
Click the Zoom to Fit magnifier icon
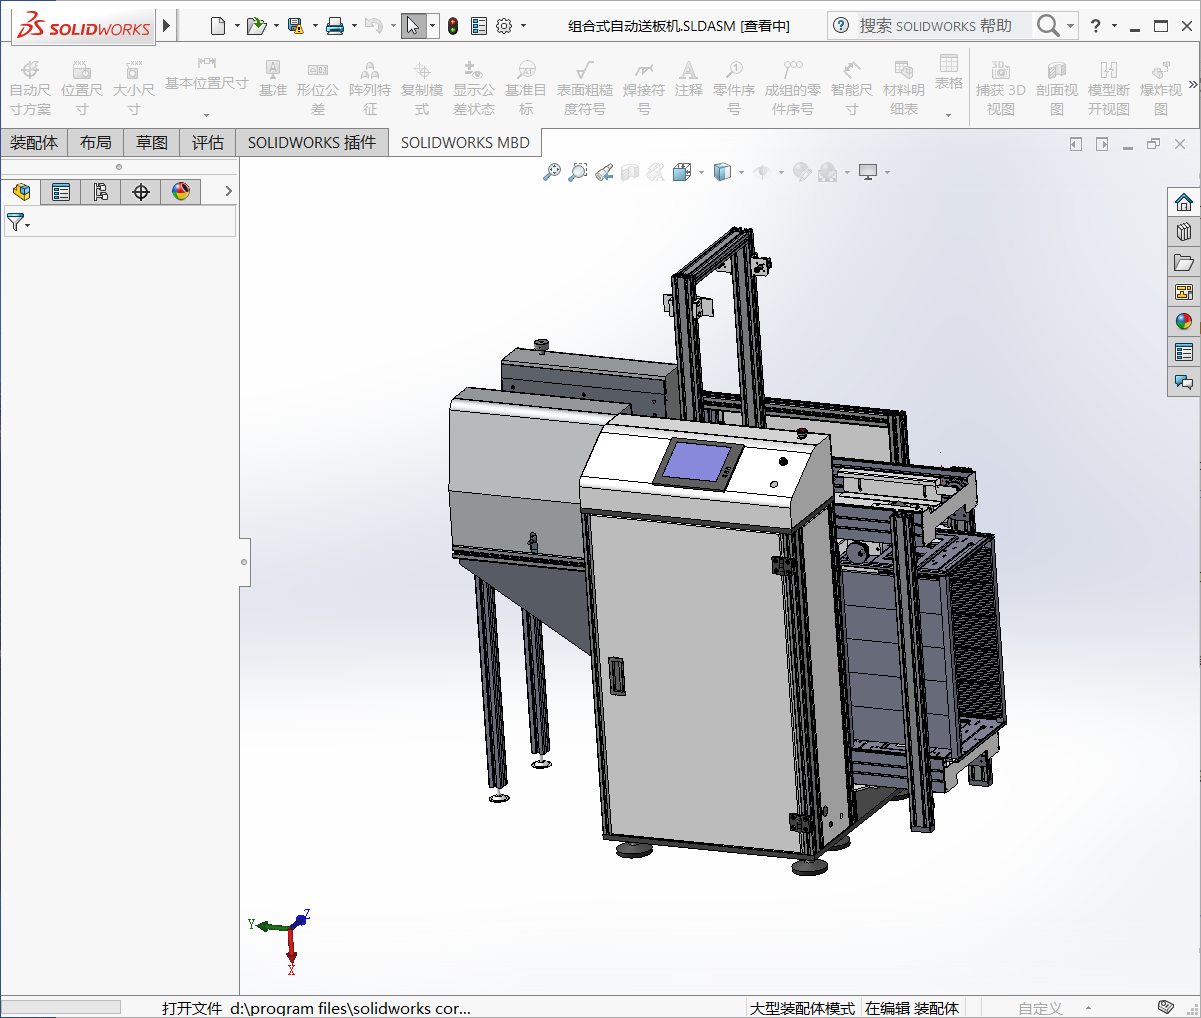pos(551,173)
